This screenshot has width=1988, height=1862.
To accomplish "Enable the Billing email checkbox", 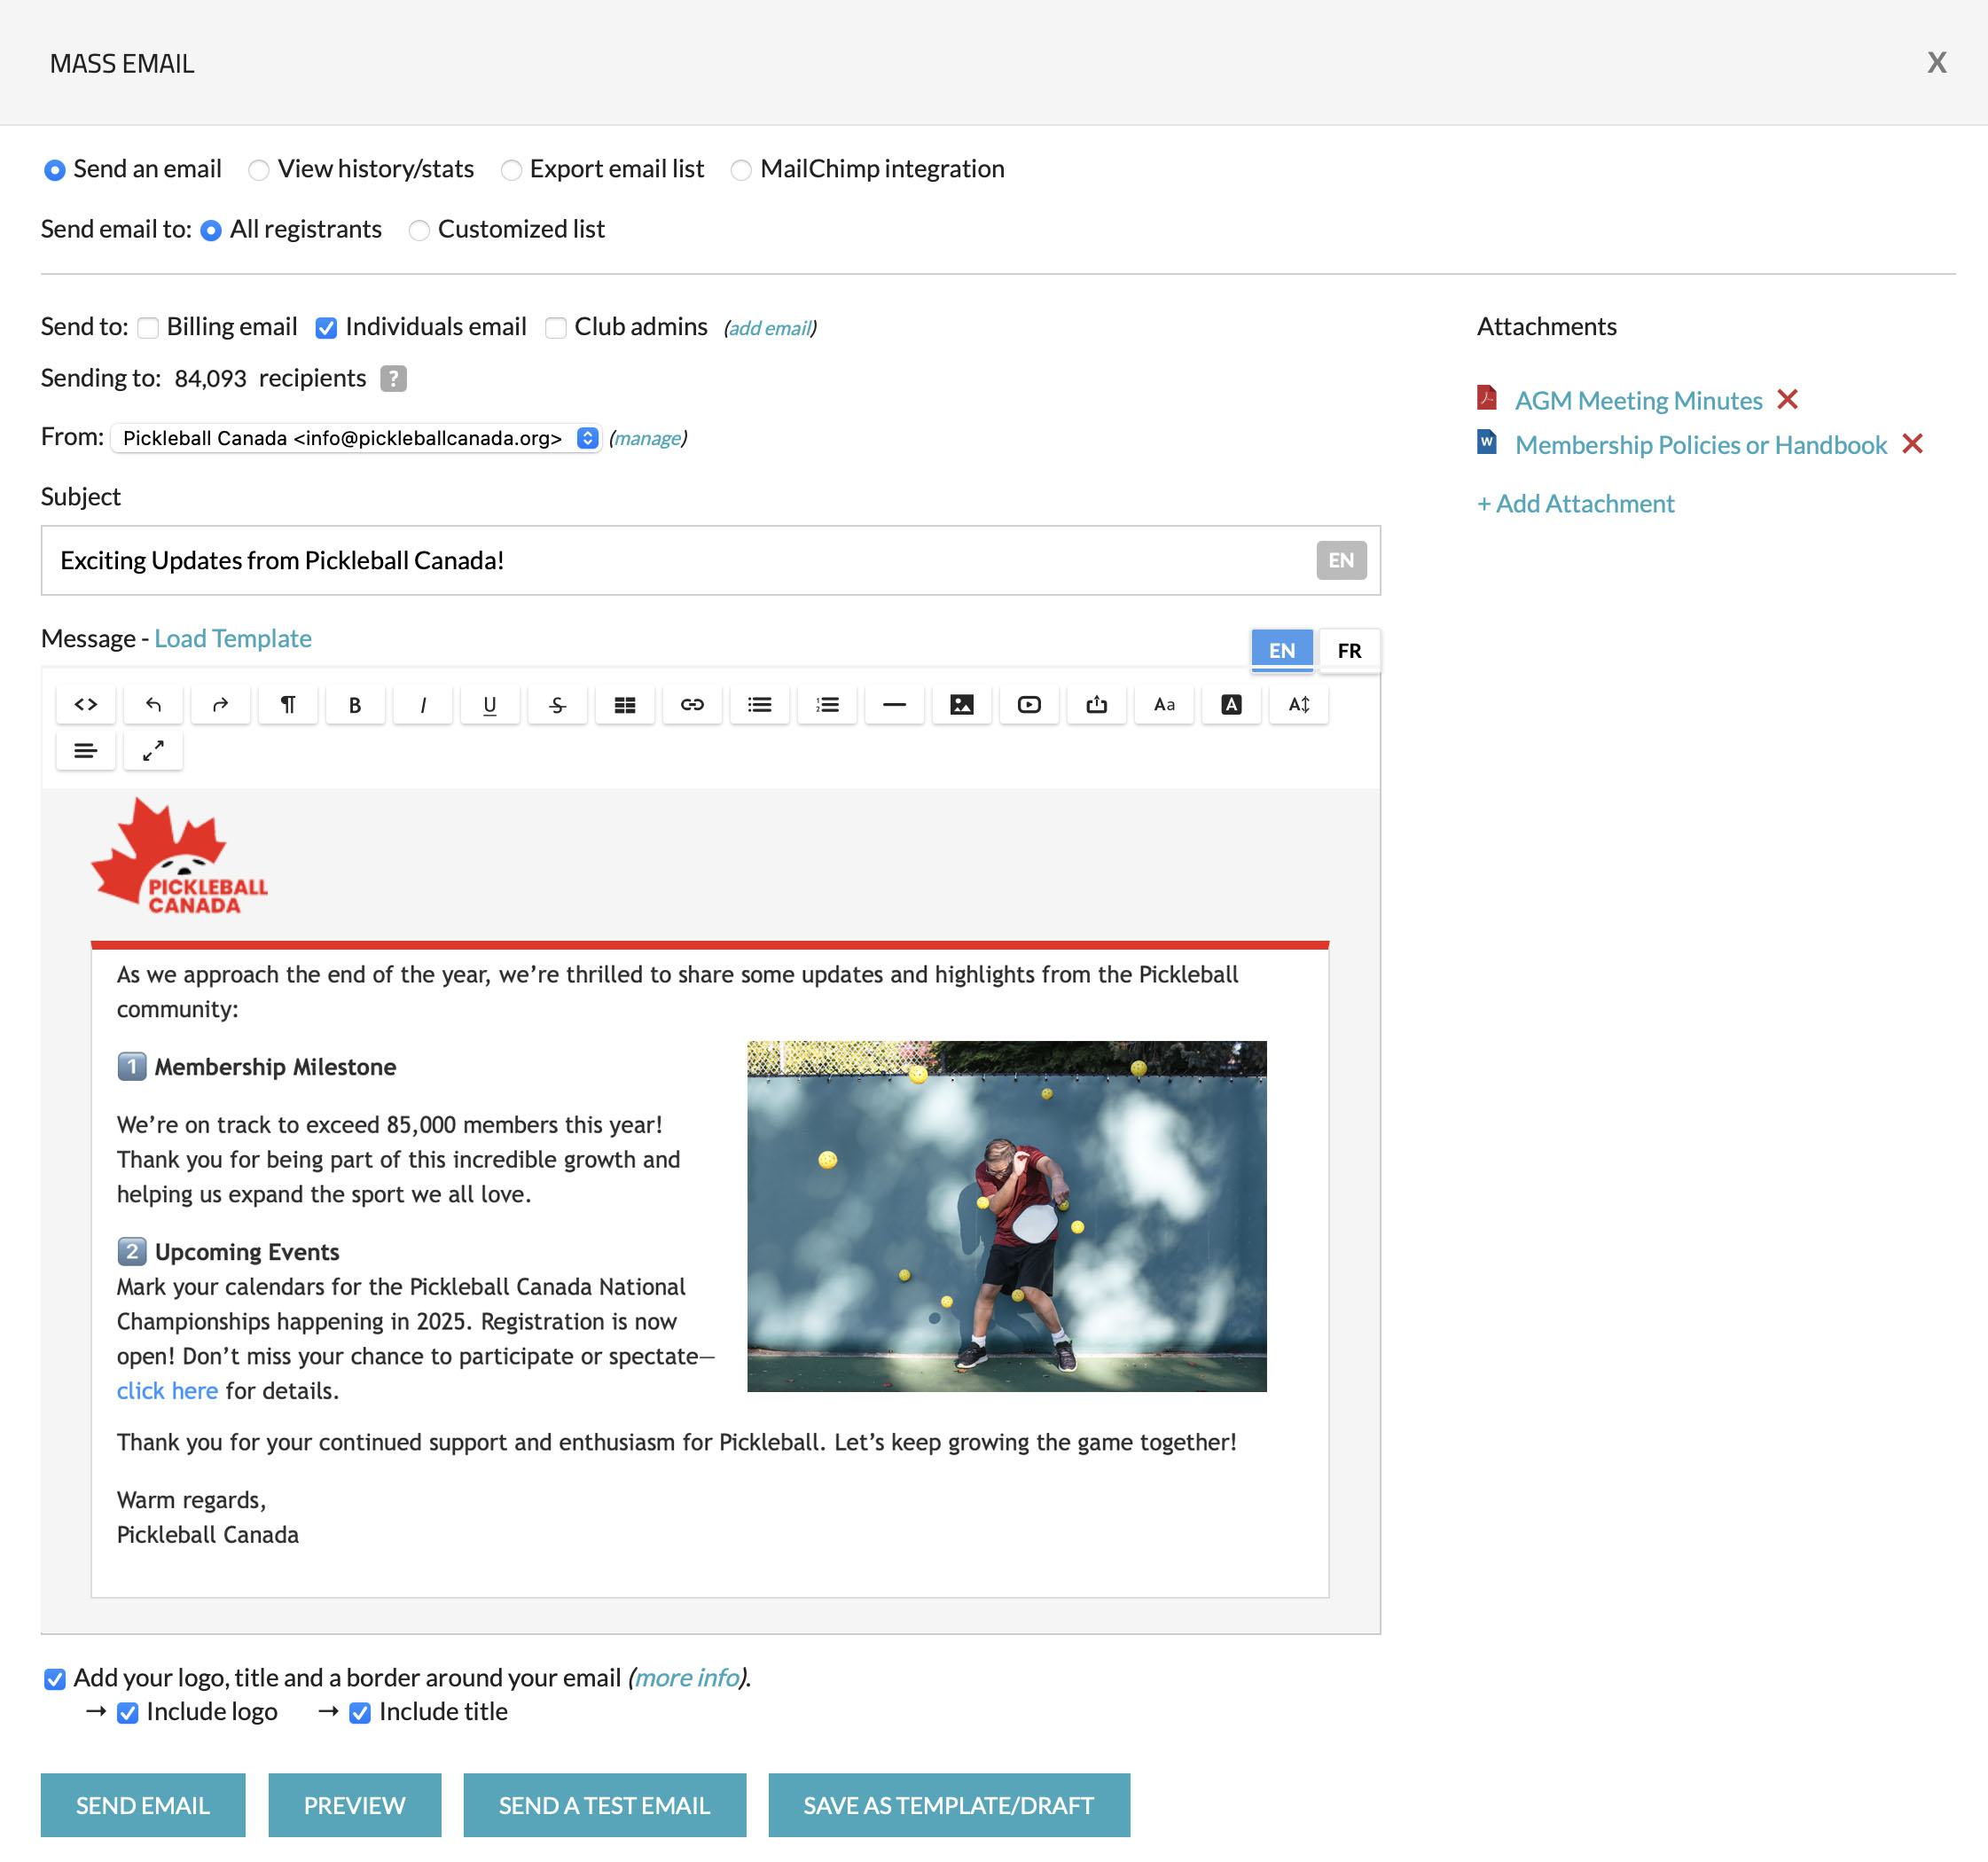I will point(148,328).
